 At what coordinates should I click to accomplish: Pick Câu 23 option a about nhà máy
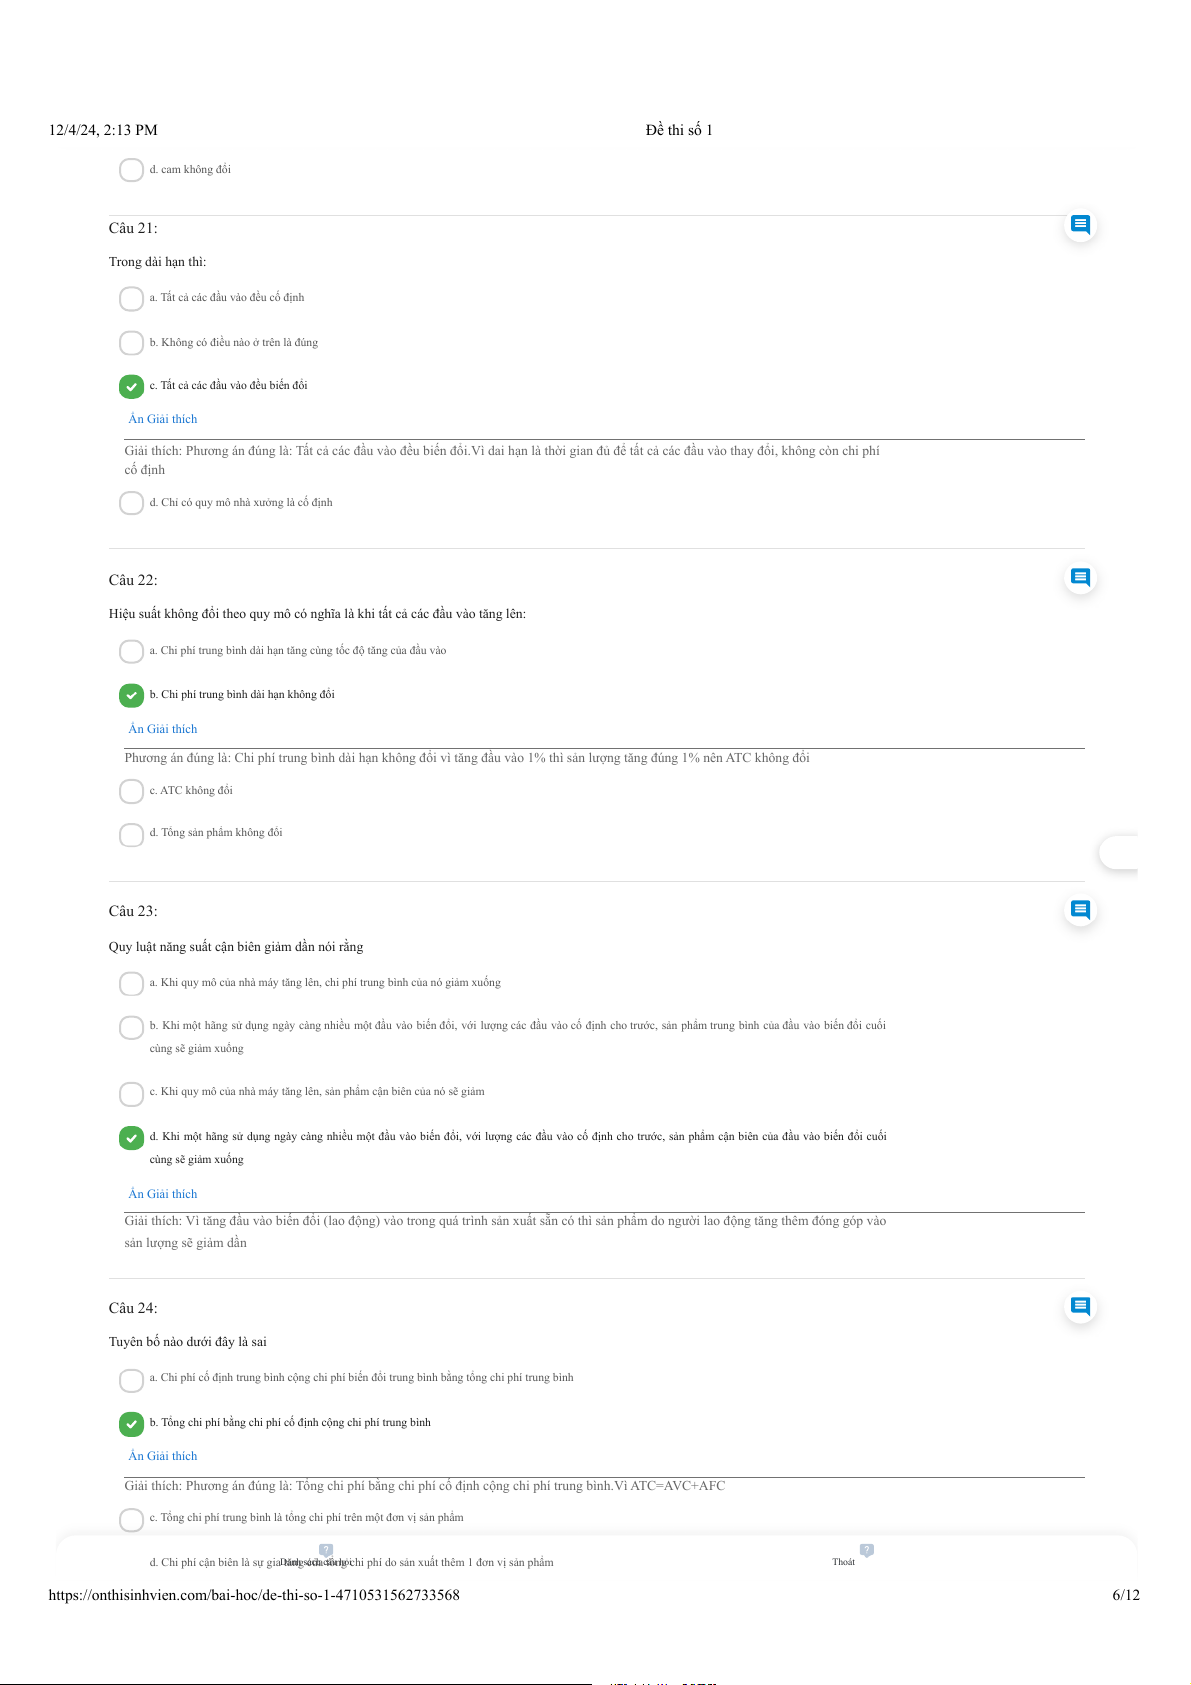(x=131, y=983)
